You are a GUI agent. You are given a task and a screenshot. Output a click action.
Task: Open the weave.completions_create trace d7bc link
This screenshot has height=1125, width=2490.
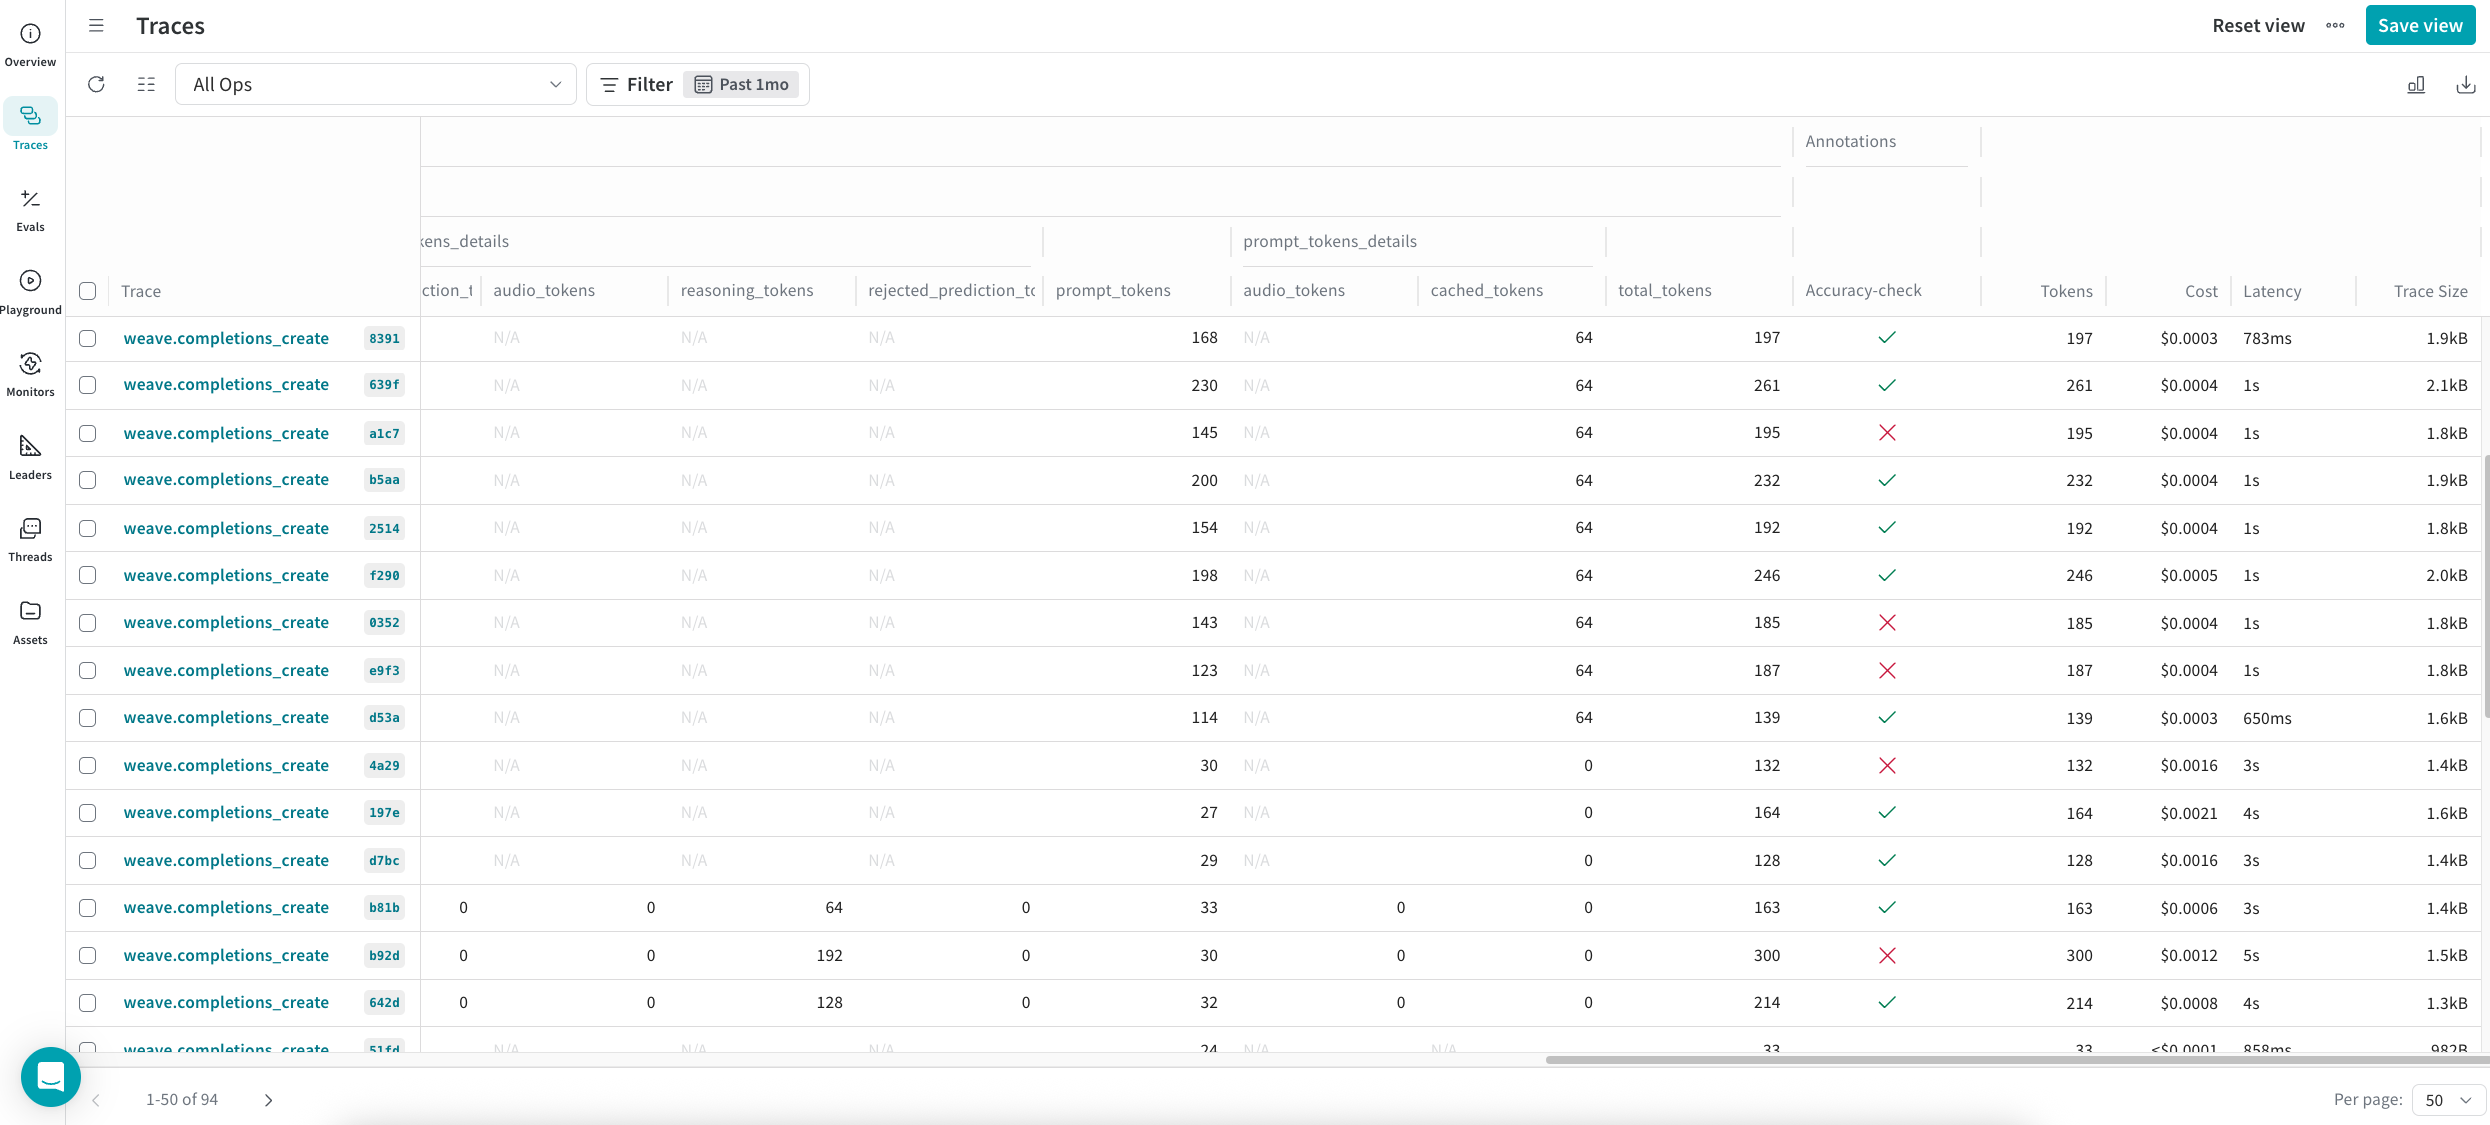pyautogui.click(x=226, y=860)
